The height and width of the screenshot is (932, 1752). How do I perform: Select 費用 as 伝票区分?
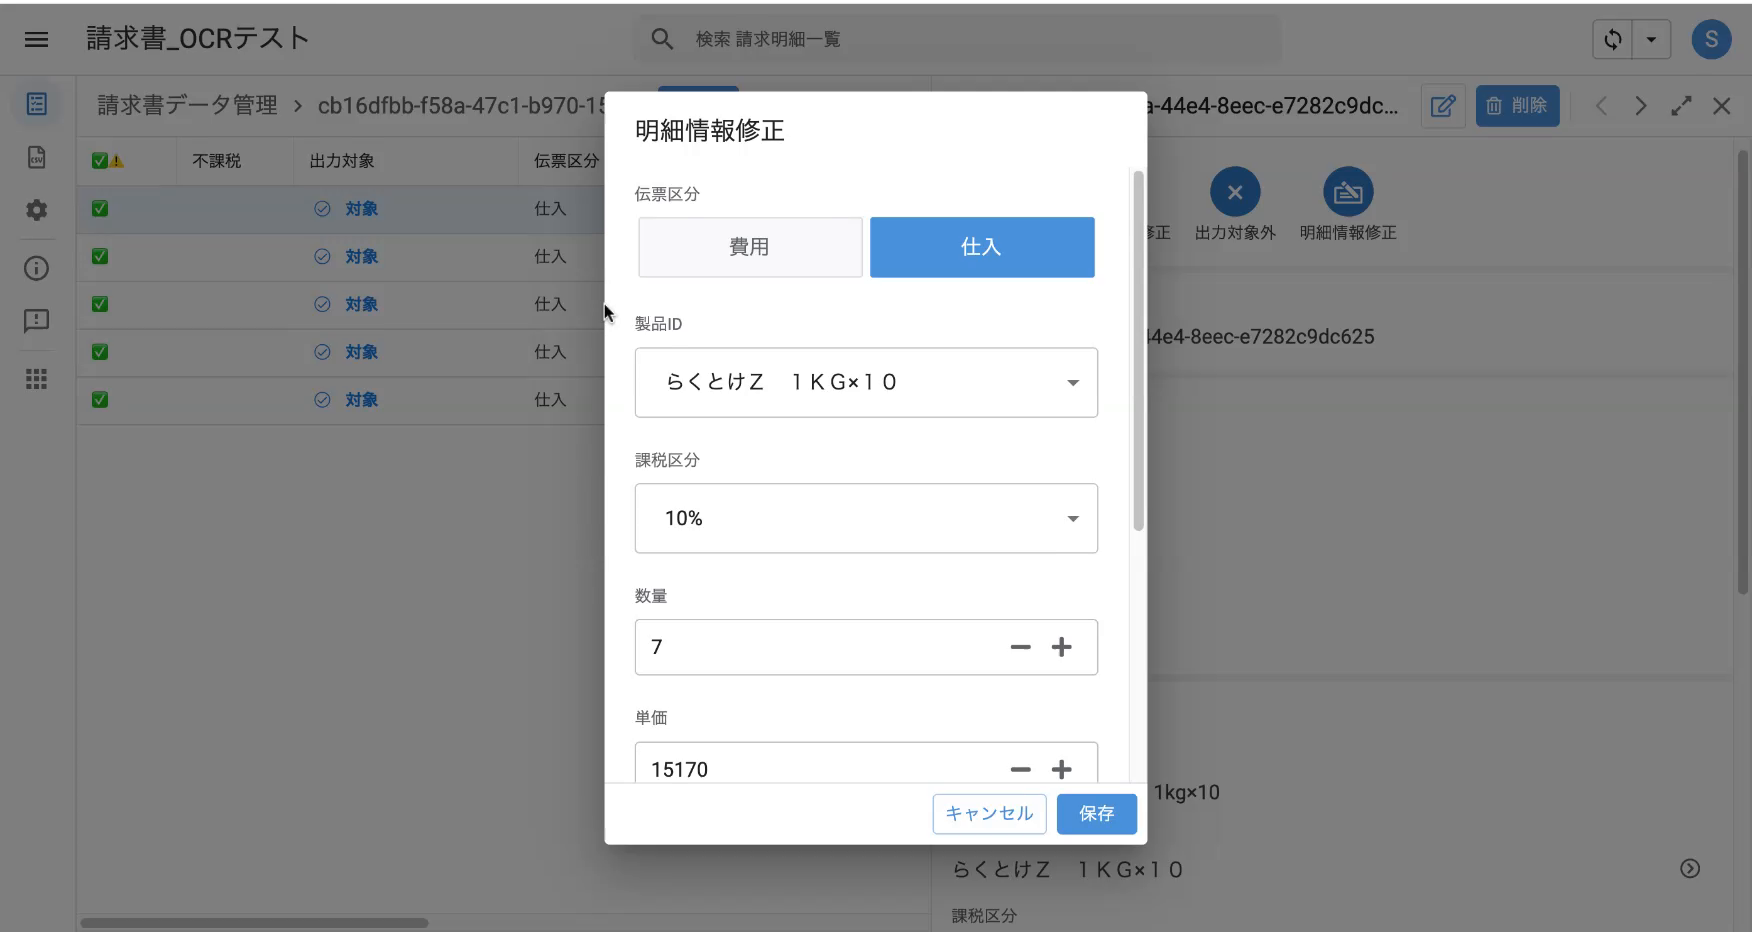pos(750,247)
